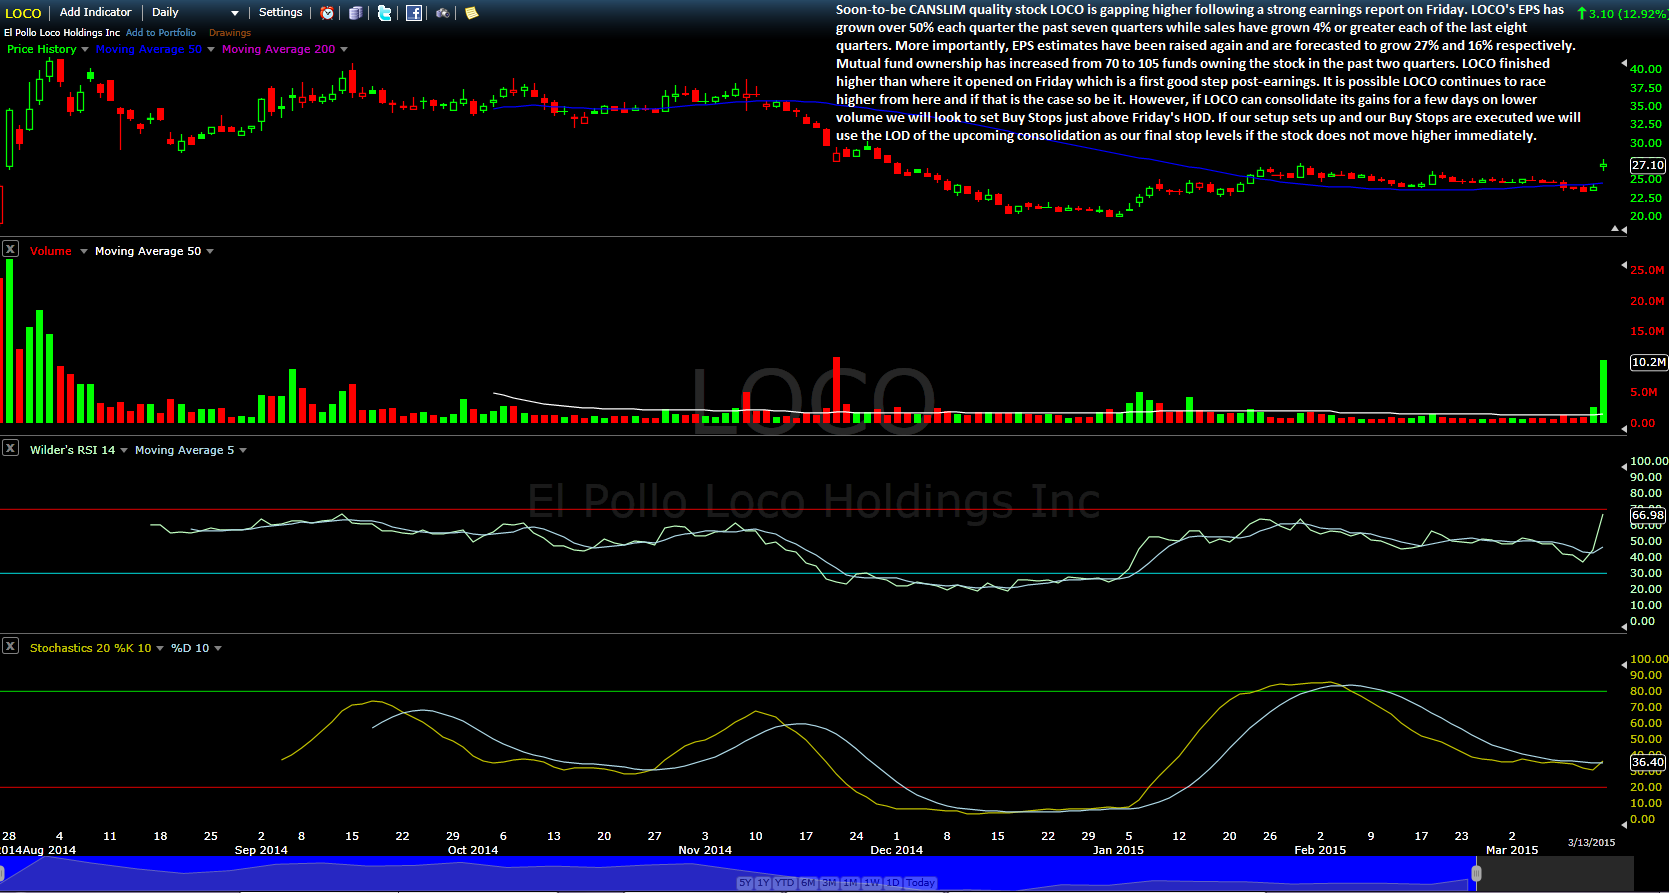Open the volume Moving Average 50 dropdown
The width and height of the screenshot is (1669, 893).
[x=210, y=251]
